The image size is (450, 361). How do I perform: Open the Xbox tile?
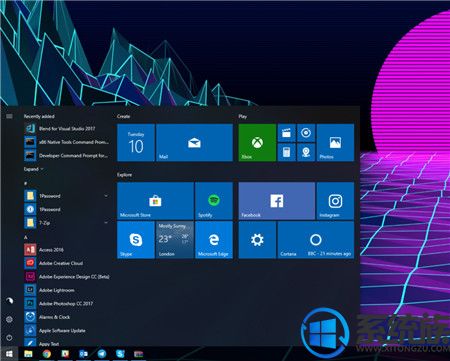(x=257, y=143)
